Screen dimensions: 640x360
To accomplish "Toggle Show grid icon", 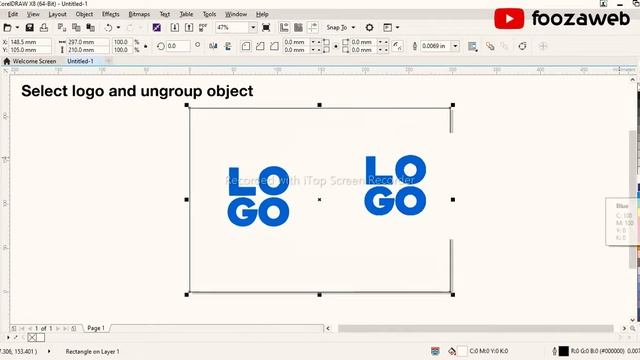I will tap(298, 28).
